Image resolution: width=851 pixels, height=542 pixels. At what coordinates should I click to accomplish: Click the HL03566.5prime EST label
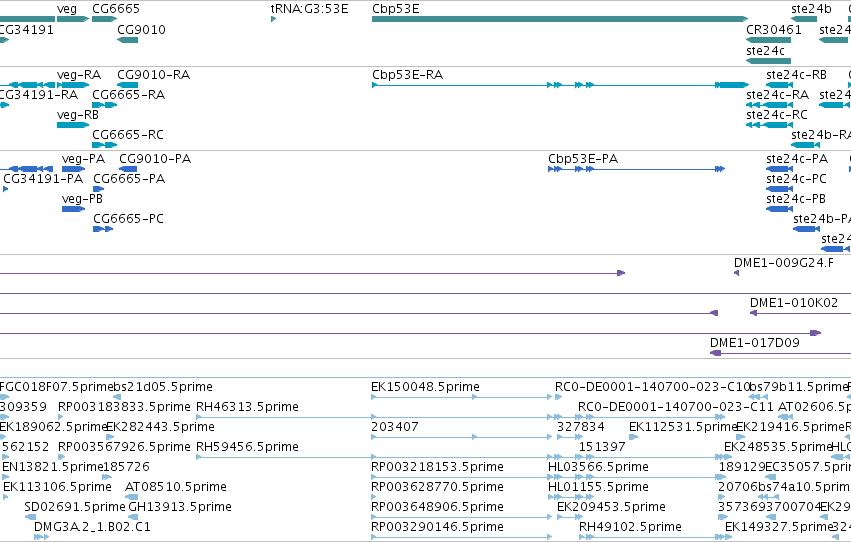[598, 467]
